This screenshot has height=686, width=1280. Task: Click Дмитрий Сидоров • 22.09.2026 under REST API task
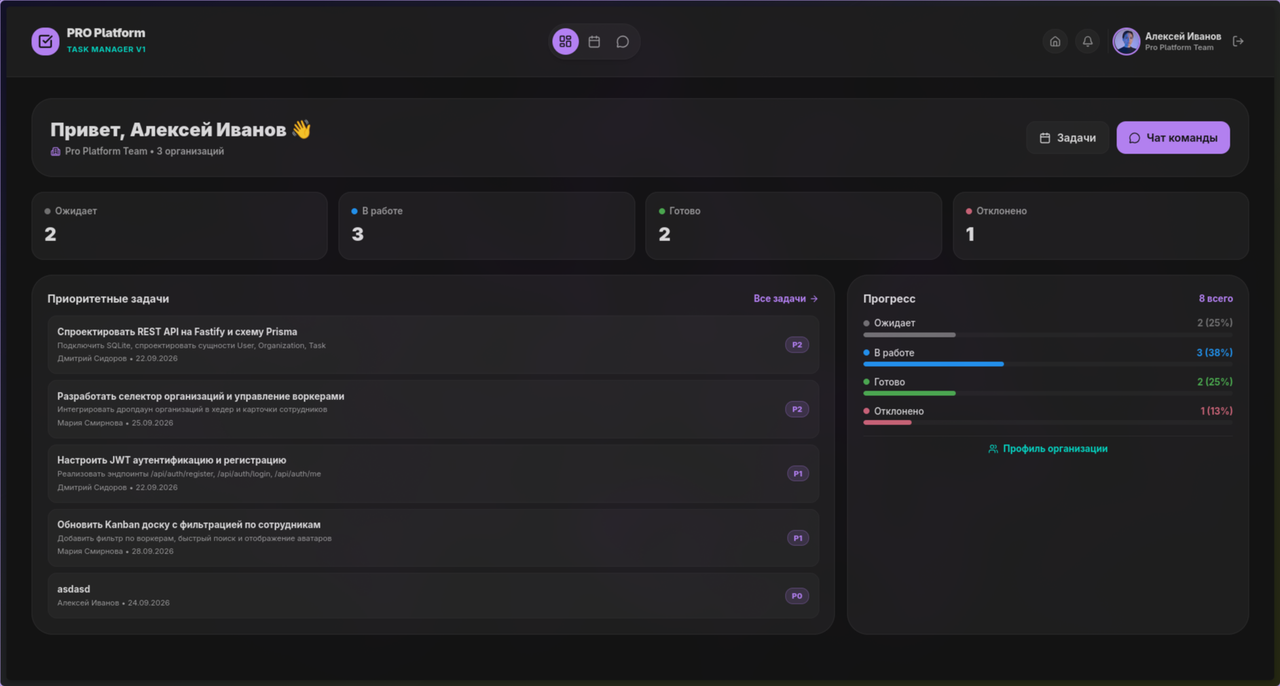[x=117, y=359]
